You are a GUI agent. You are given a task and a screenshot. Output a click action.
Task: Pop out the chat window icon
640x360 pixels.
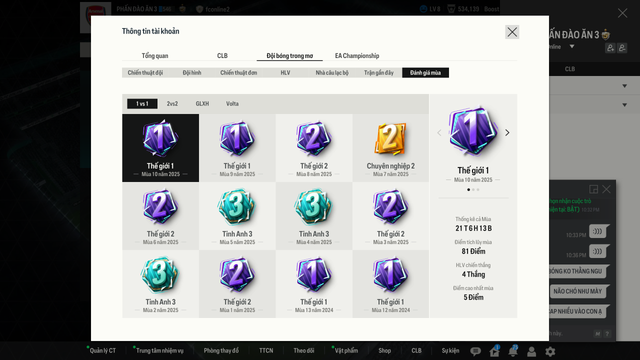coord(593,189)
